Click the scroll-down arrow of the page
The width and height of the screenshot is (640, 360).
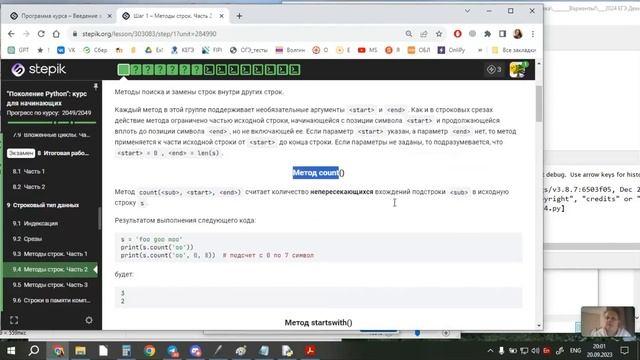tap(539, 326)
